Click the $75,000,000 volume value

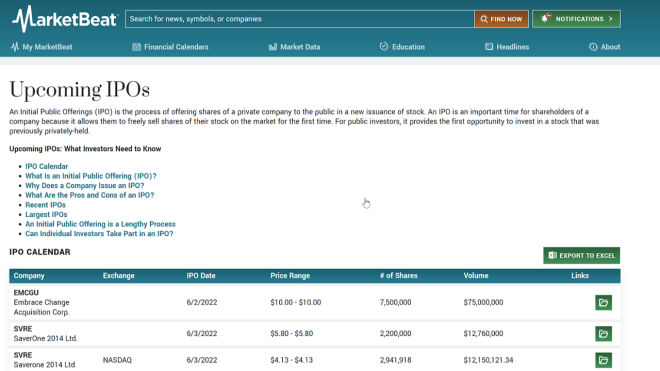pyautogui.click(x=483, y=302)
